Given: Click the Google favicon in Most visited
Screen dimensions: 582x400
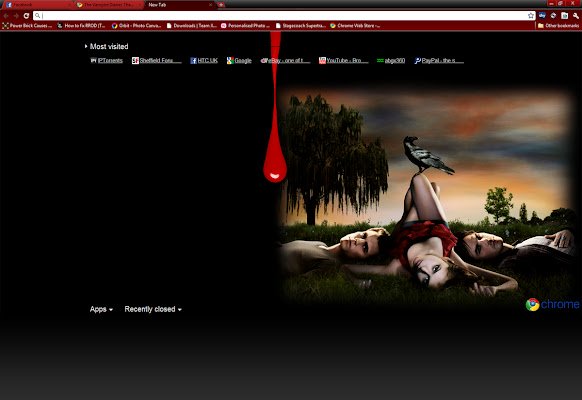Looking at the screenshot, I should tap(230, 60).
